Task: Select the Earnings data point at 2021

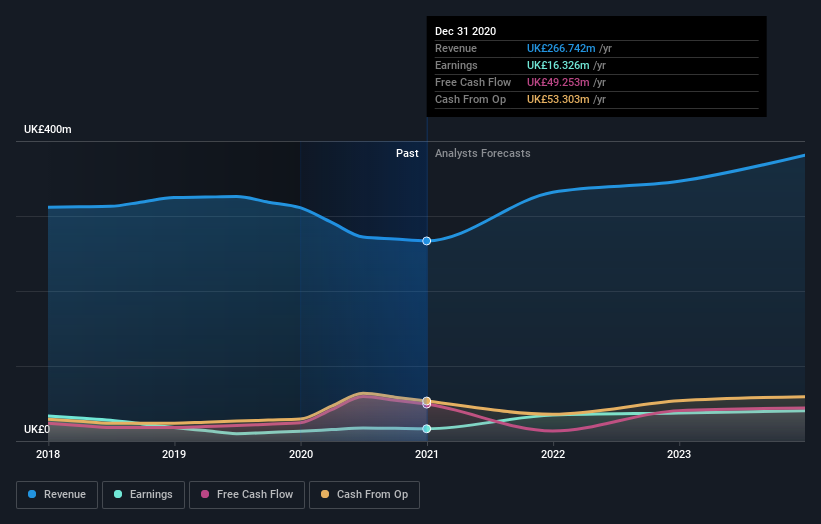Action: [x=427, y=429]
